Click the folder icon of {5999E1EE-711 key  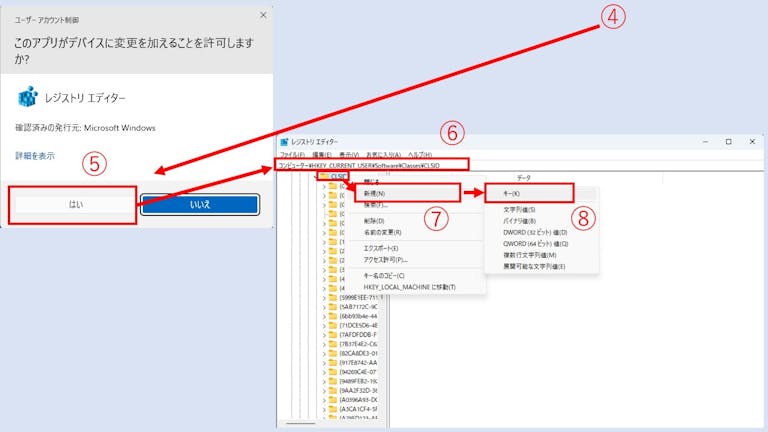click(333, 297)
